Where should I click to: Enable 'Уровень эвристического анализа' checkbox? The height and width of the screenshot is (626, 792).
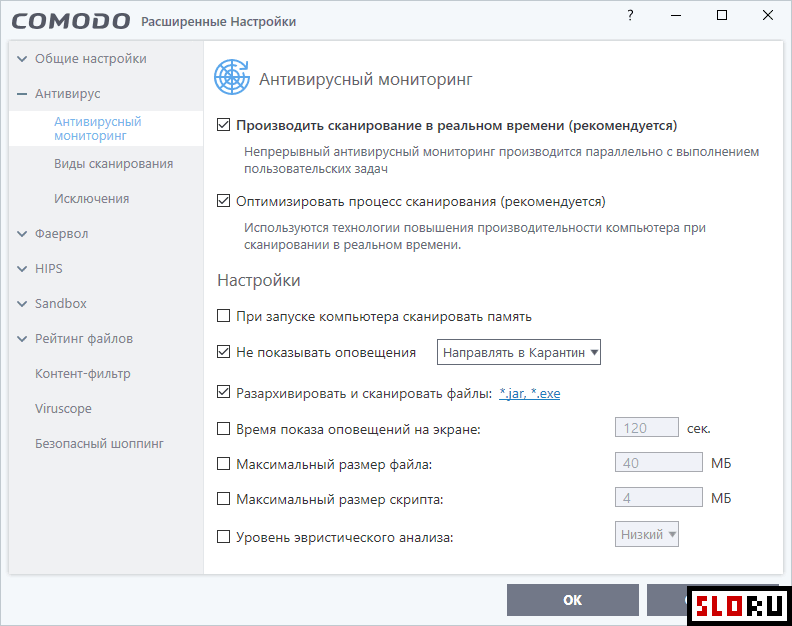pyautogui.click(x=223, y=536)
